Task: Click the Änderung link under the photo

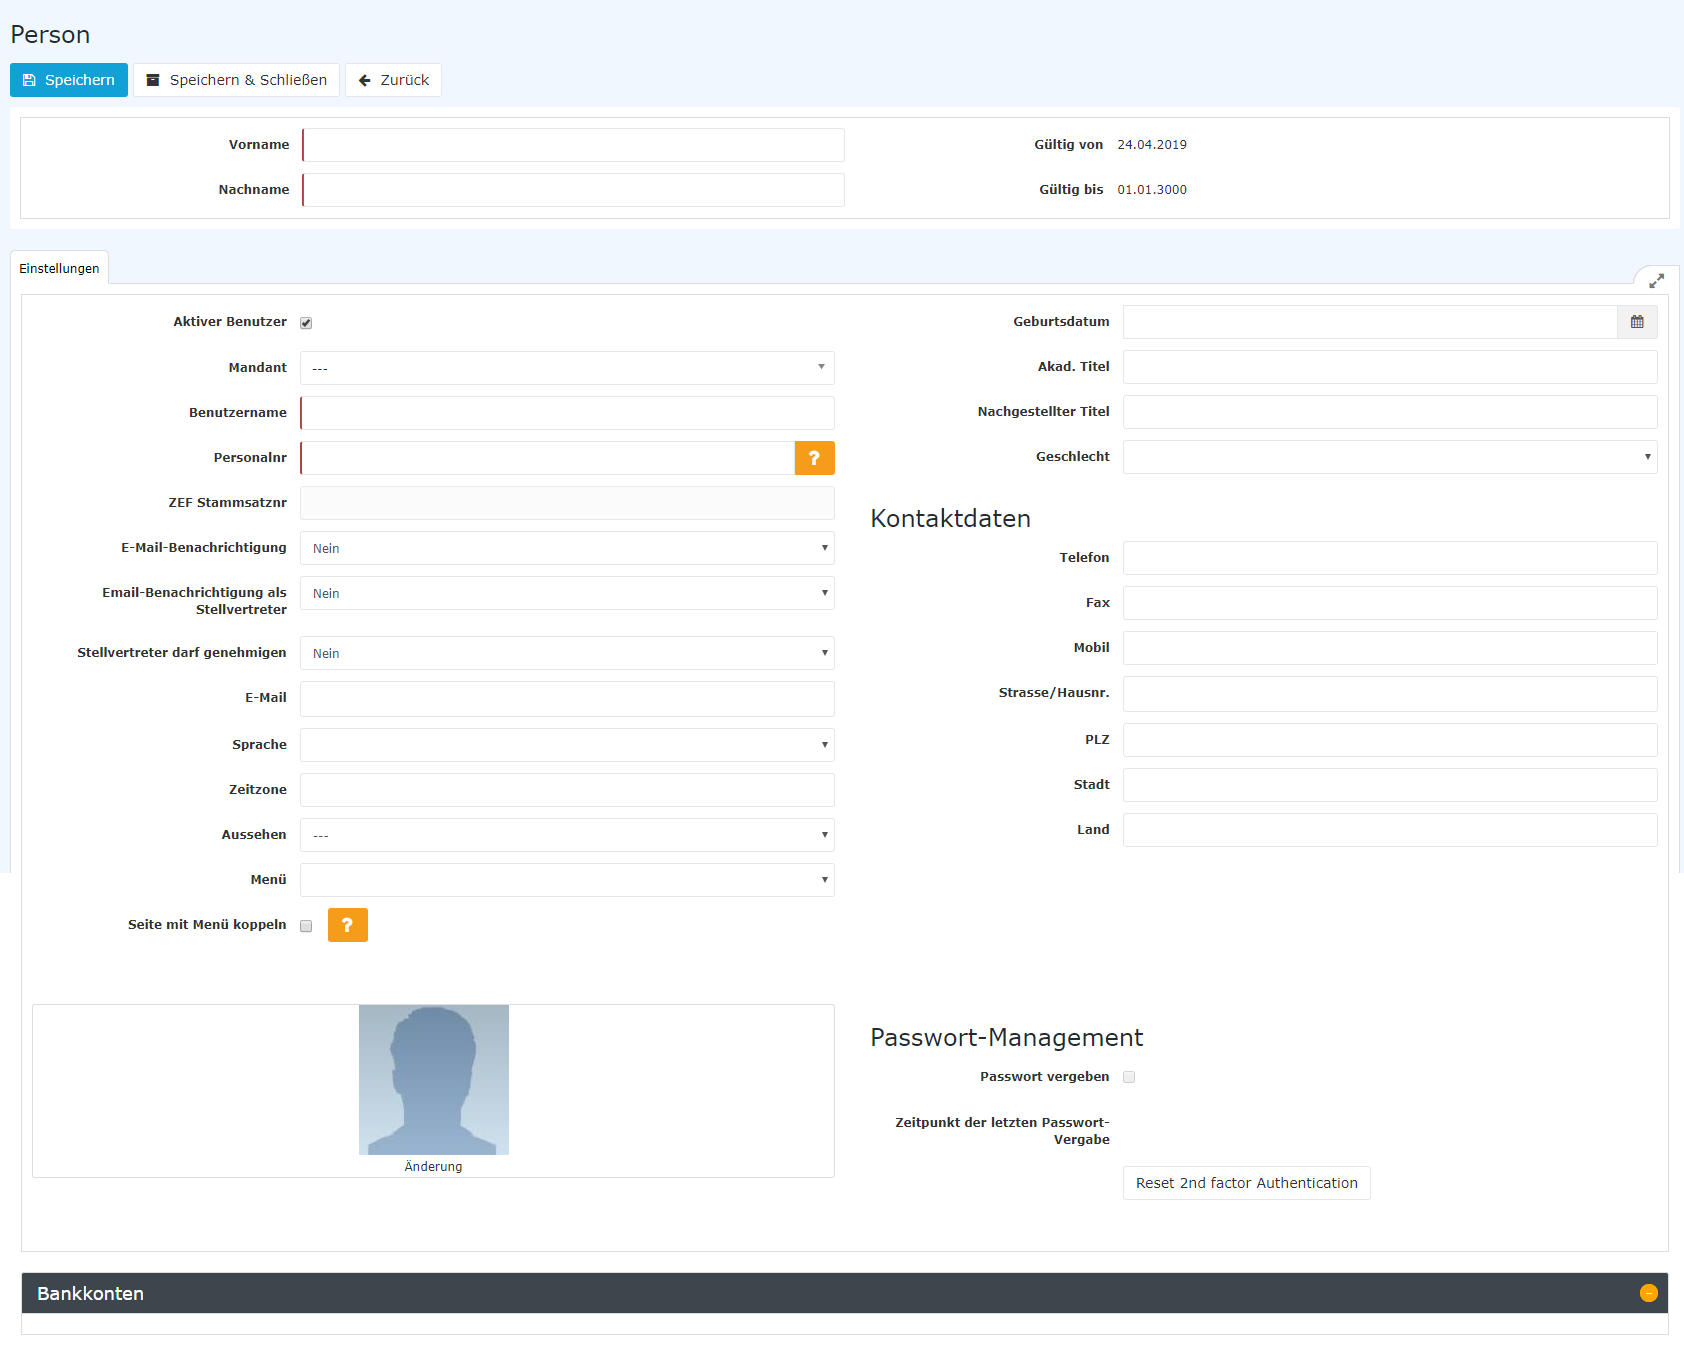Action: click(x=433, y=1167)
